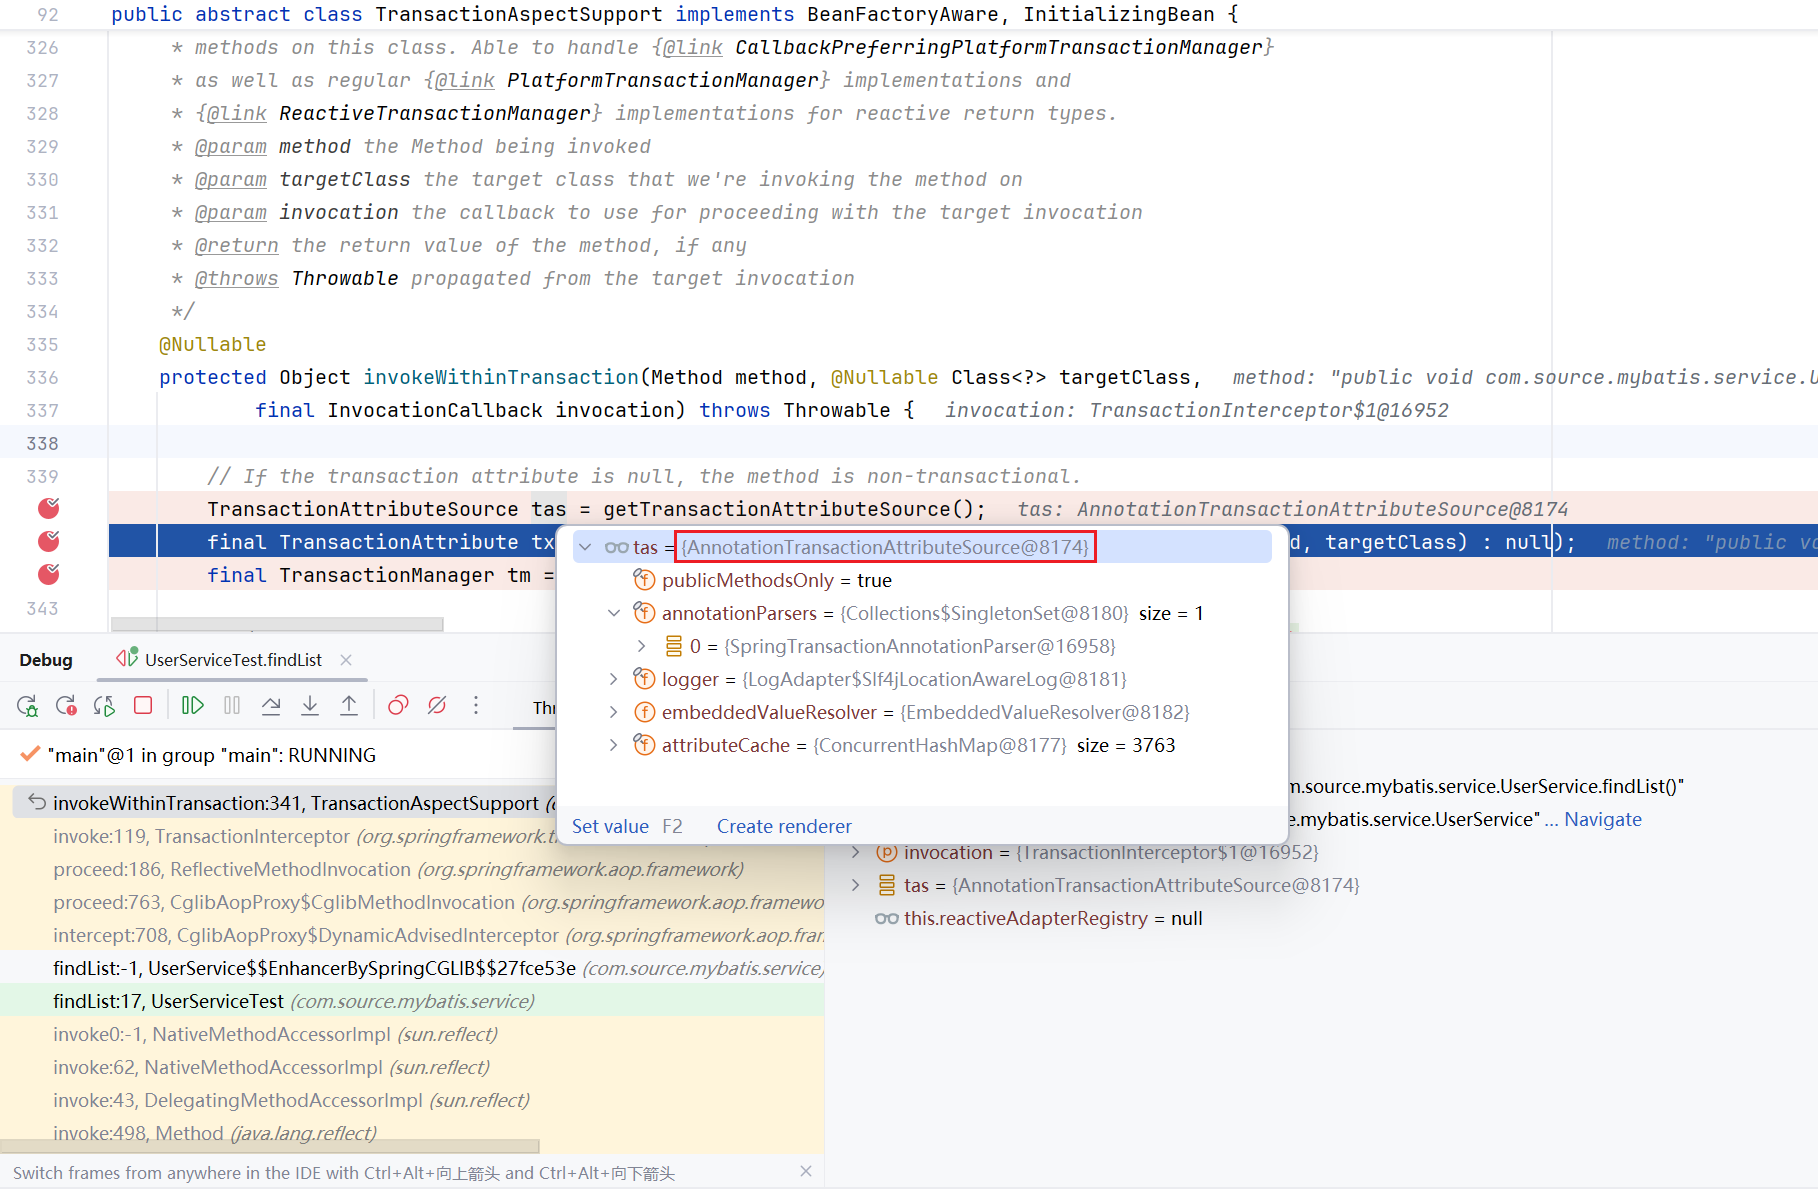Click the Create renderer link
Viewport: 1818px width, 1189px height.
point(784,826)
